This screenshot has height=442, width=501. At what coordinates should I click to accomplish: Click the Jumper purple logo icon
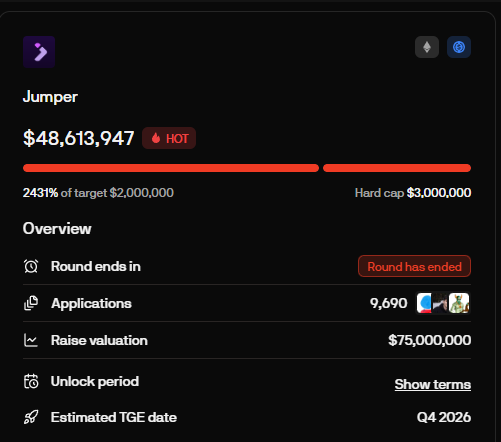39,52
